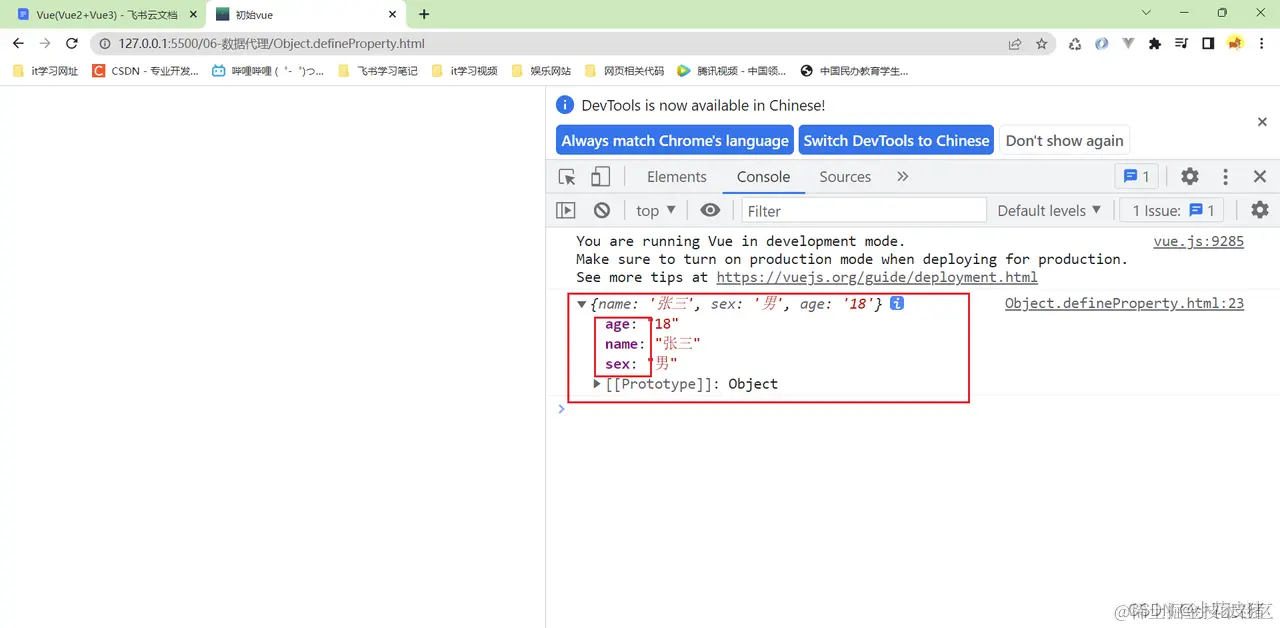Share this page via share icon

[x=1015, y=44]
